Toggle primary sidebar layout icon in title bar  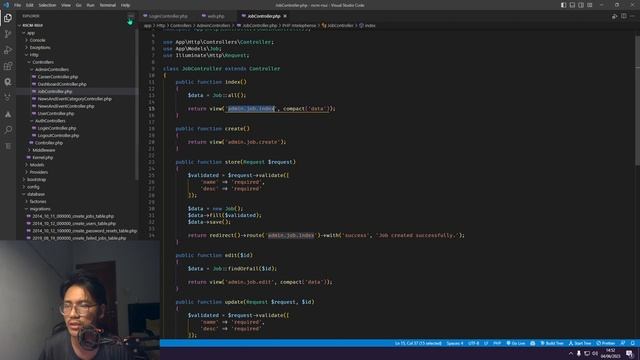pyautogui.click(x=563, y=5)
